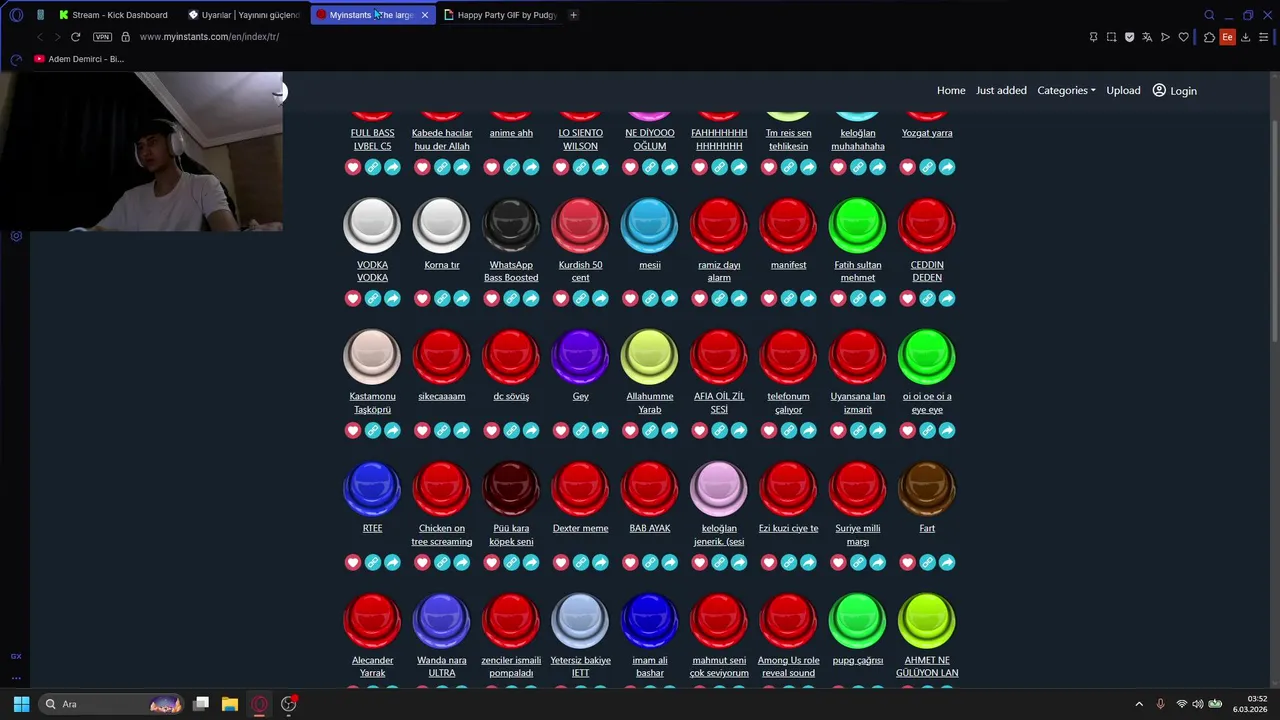The image size is (1280, 720).
Task: Toggle the VPN badge in address bar
Action: point(102,37)
